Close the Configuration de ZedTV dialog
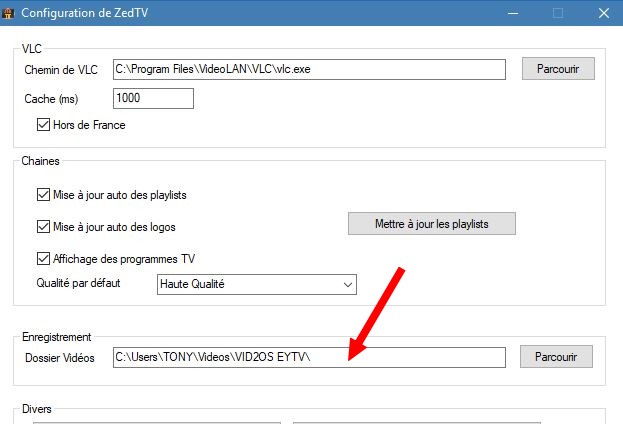This screenshot has height=424, width=623. [x=603, y=13]
